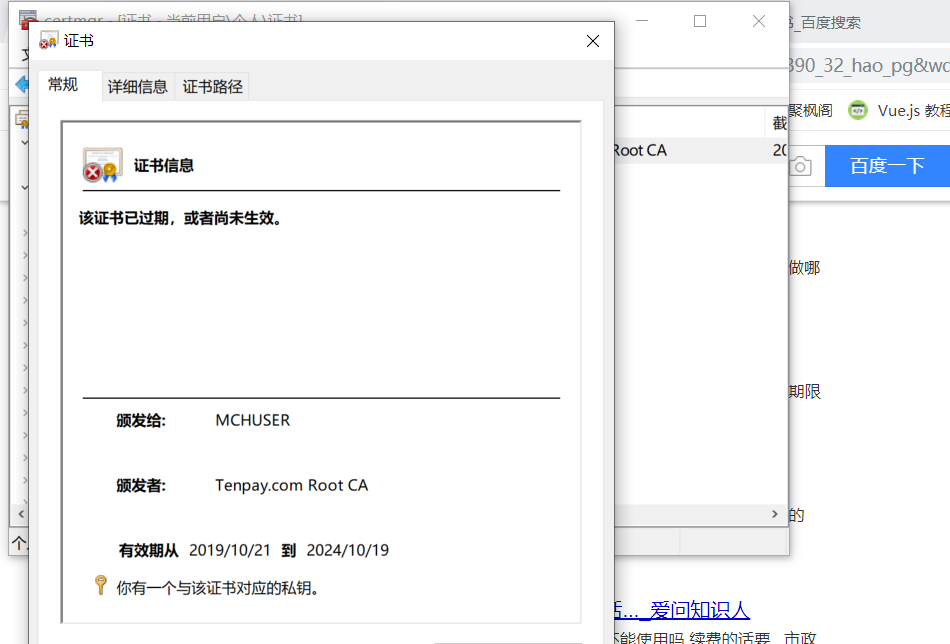This screenshot has width=950, height=644.
Task: Click the camera image-search icon in Baidu
Action: pyautogui.click(x=800, y=166)
